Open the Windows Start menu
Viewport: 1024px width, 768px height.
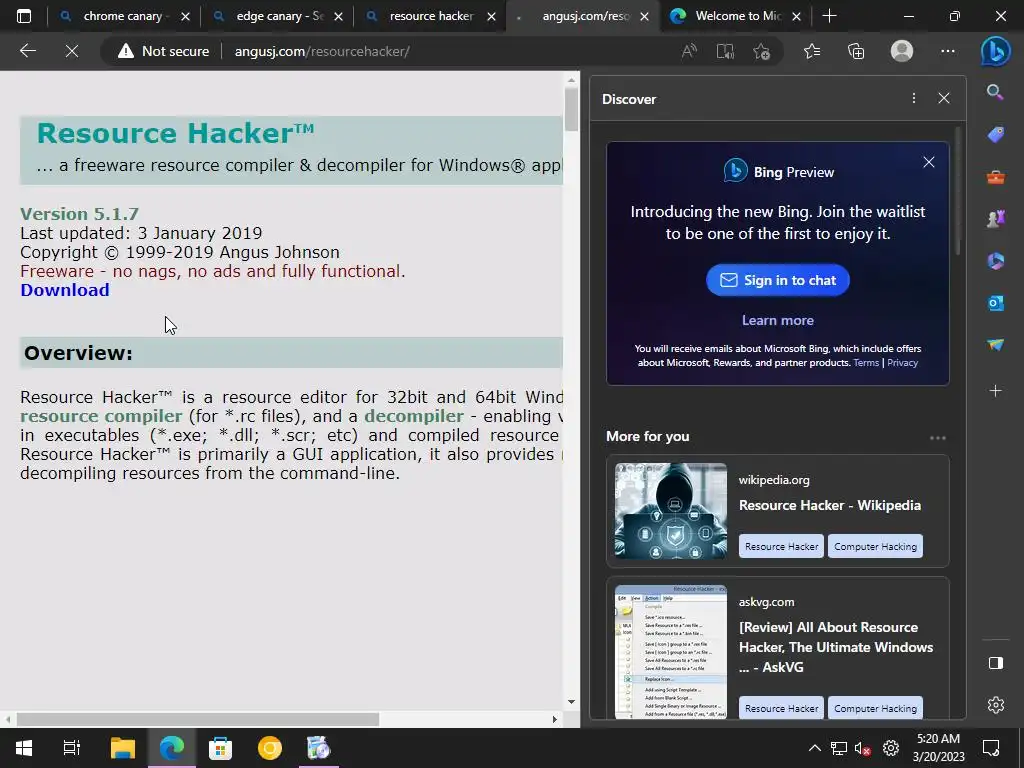(x=24, y=748)
